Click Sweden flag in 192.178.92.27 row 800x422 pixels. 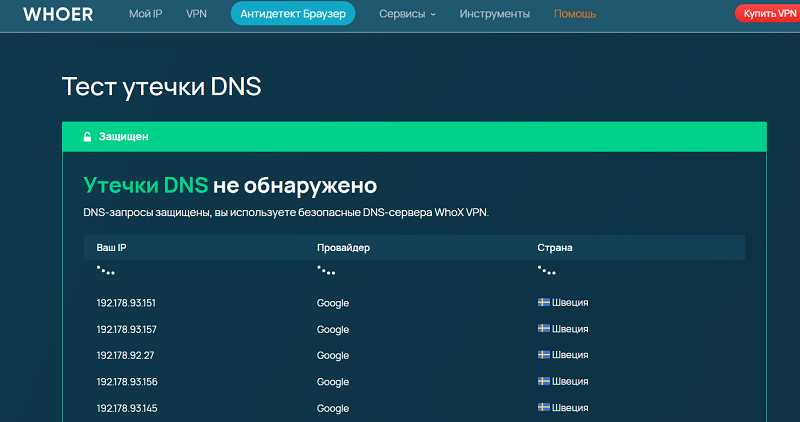543,354
